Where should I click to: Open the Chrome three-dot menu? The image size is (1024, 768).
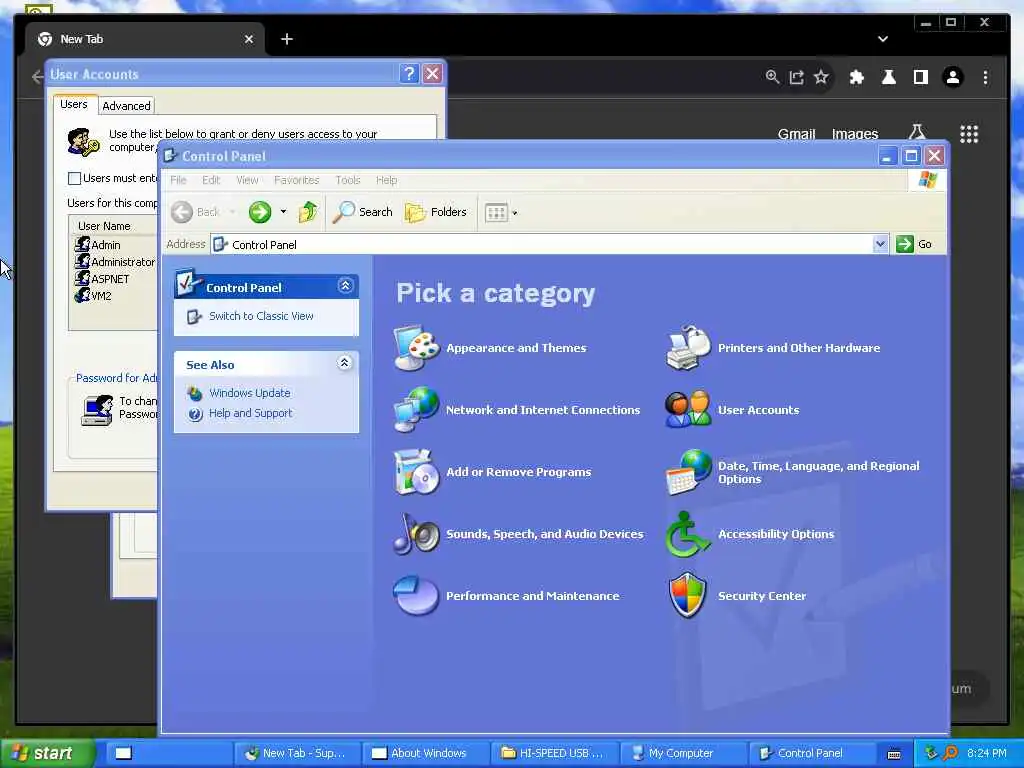tap(985, 78)
